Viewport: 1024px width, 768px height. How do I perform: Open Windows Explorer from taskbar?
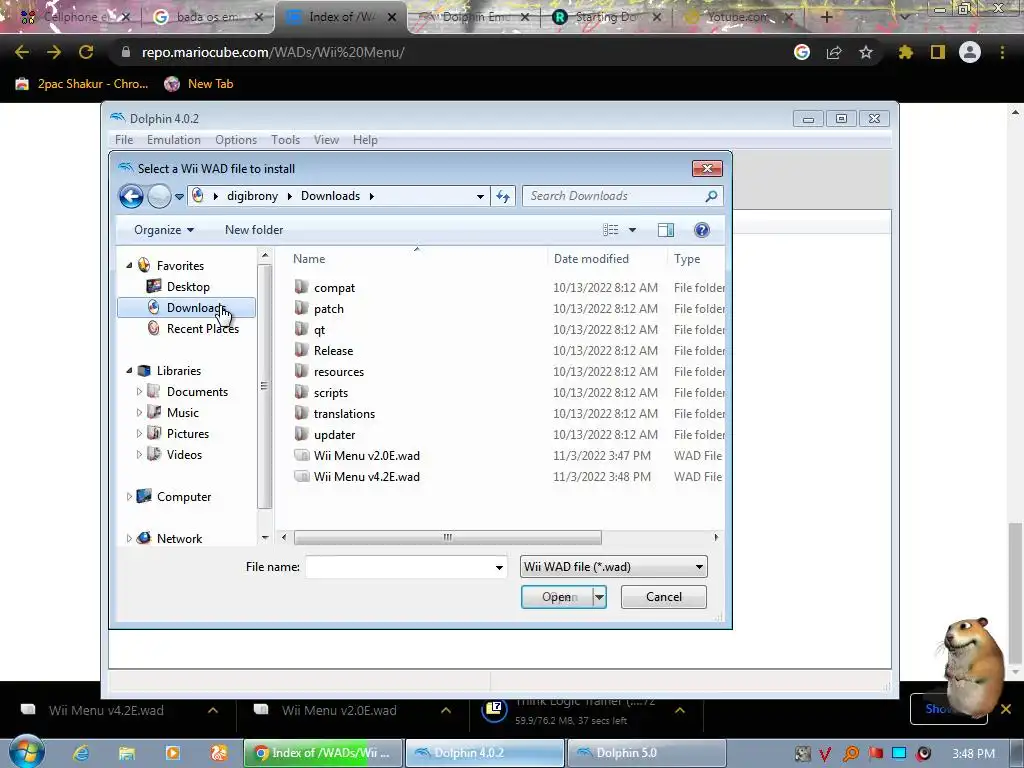(x=127, y=753)
